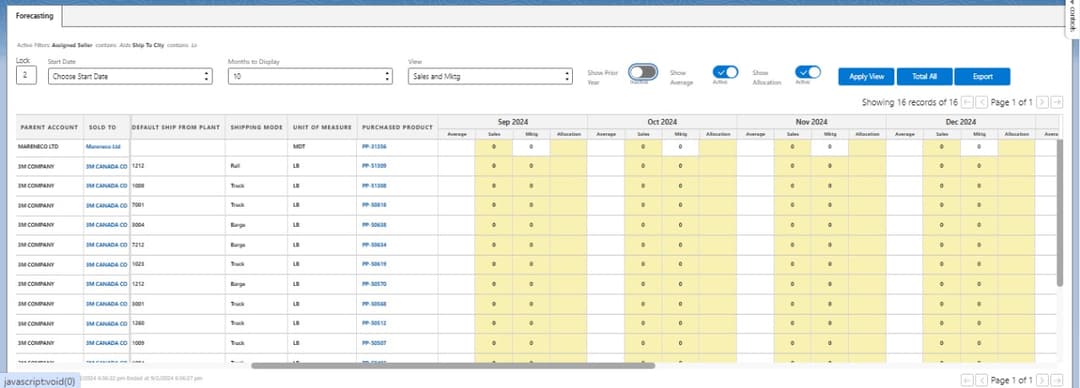Go to previous page using top pagination arrow
The width and height of the screenshot is (1080, 388).
pos(982,103)
